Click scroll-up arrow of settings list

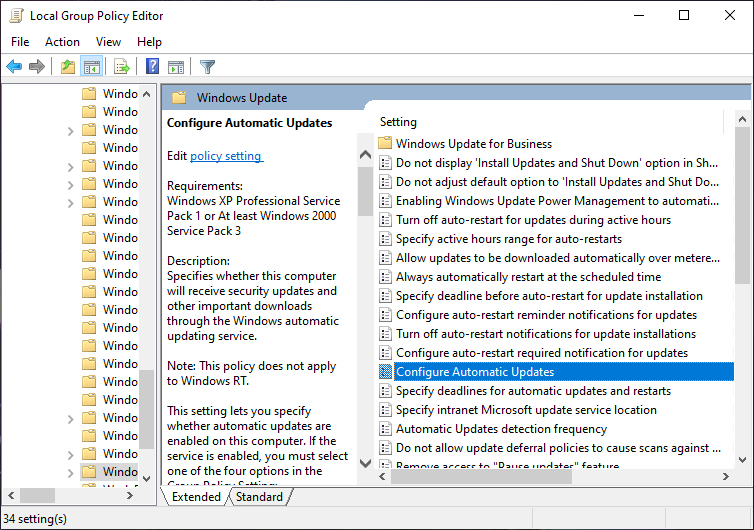pyautogui.click(x=742, y=119)
